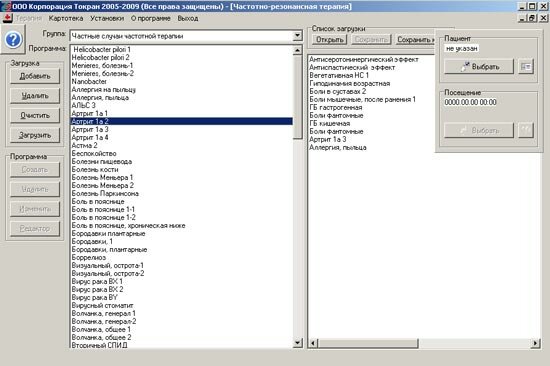550x366 pixels.
Task: Click the 0000.00.00 00:00 visit date
Action: (x=470, y=102)
